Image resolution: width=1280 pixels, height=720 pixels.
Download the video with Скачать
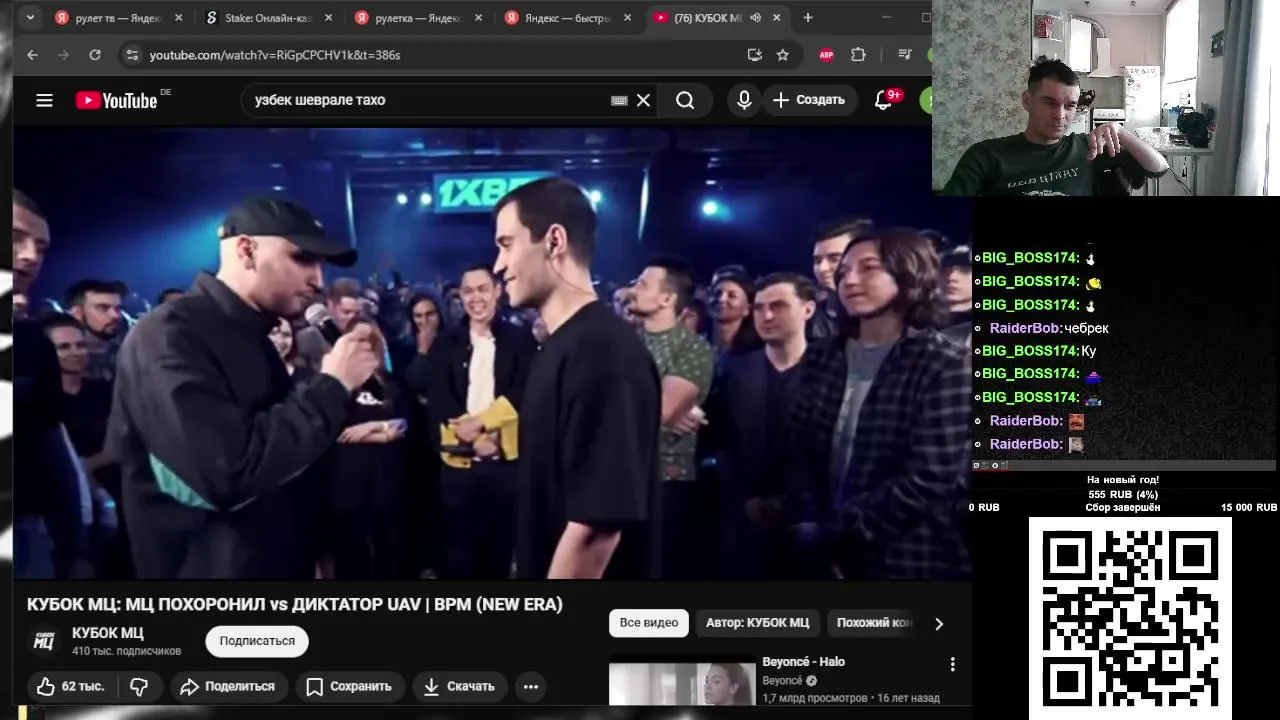pyautogui.click(x=459, y=686)
